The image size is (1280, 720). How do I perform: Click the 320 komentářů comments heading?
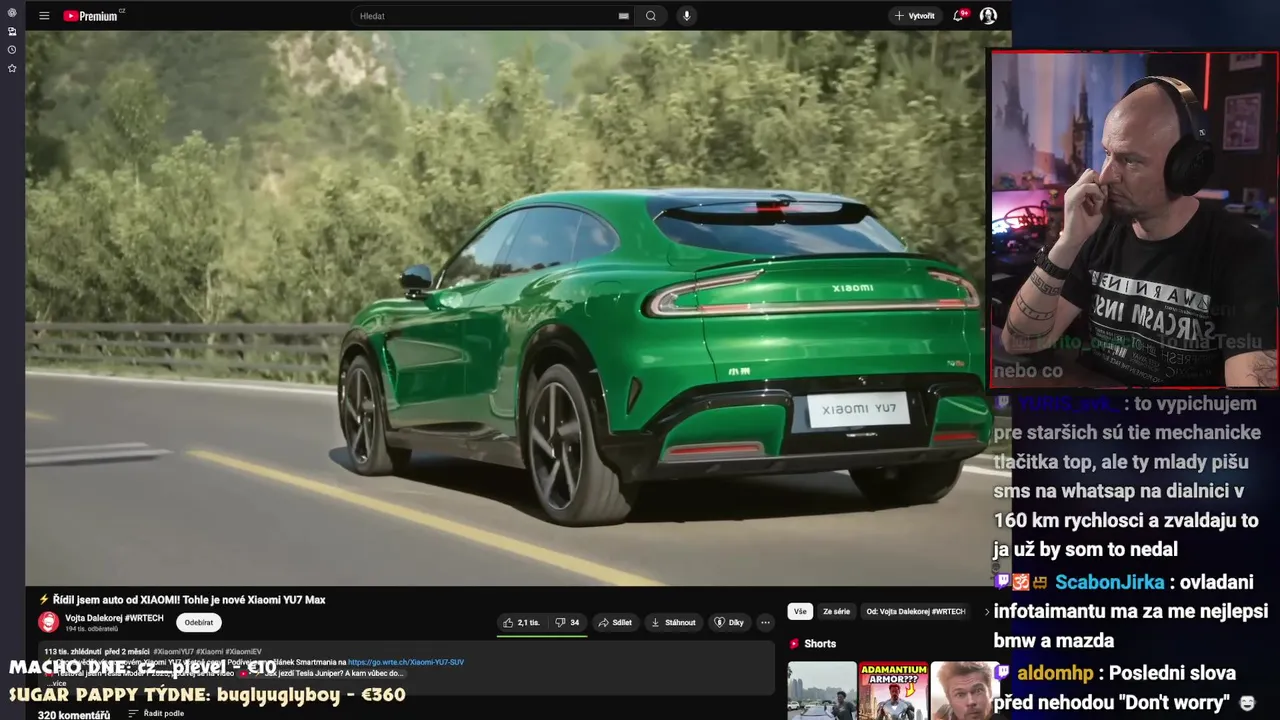point(74,715)
